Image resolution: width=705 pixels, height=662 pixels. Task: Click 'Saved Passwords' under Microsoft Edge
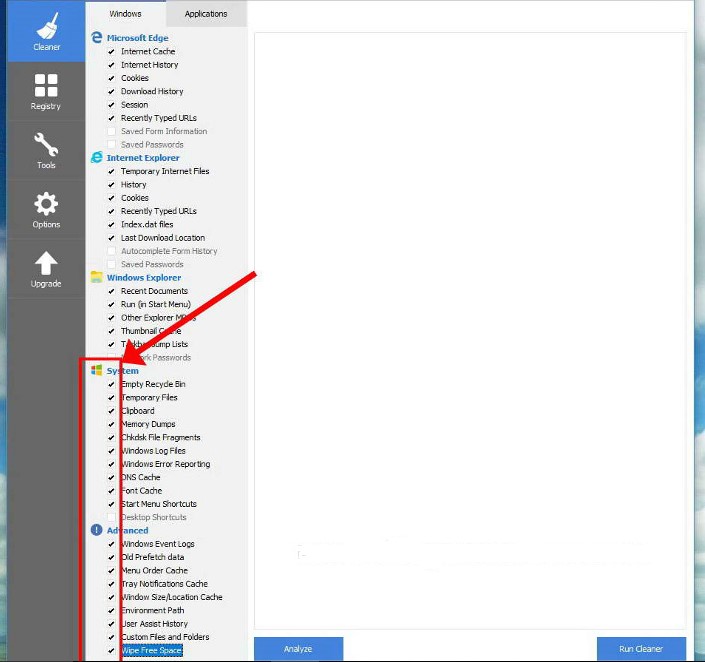[x=152, y=144]
